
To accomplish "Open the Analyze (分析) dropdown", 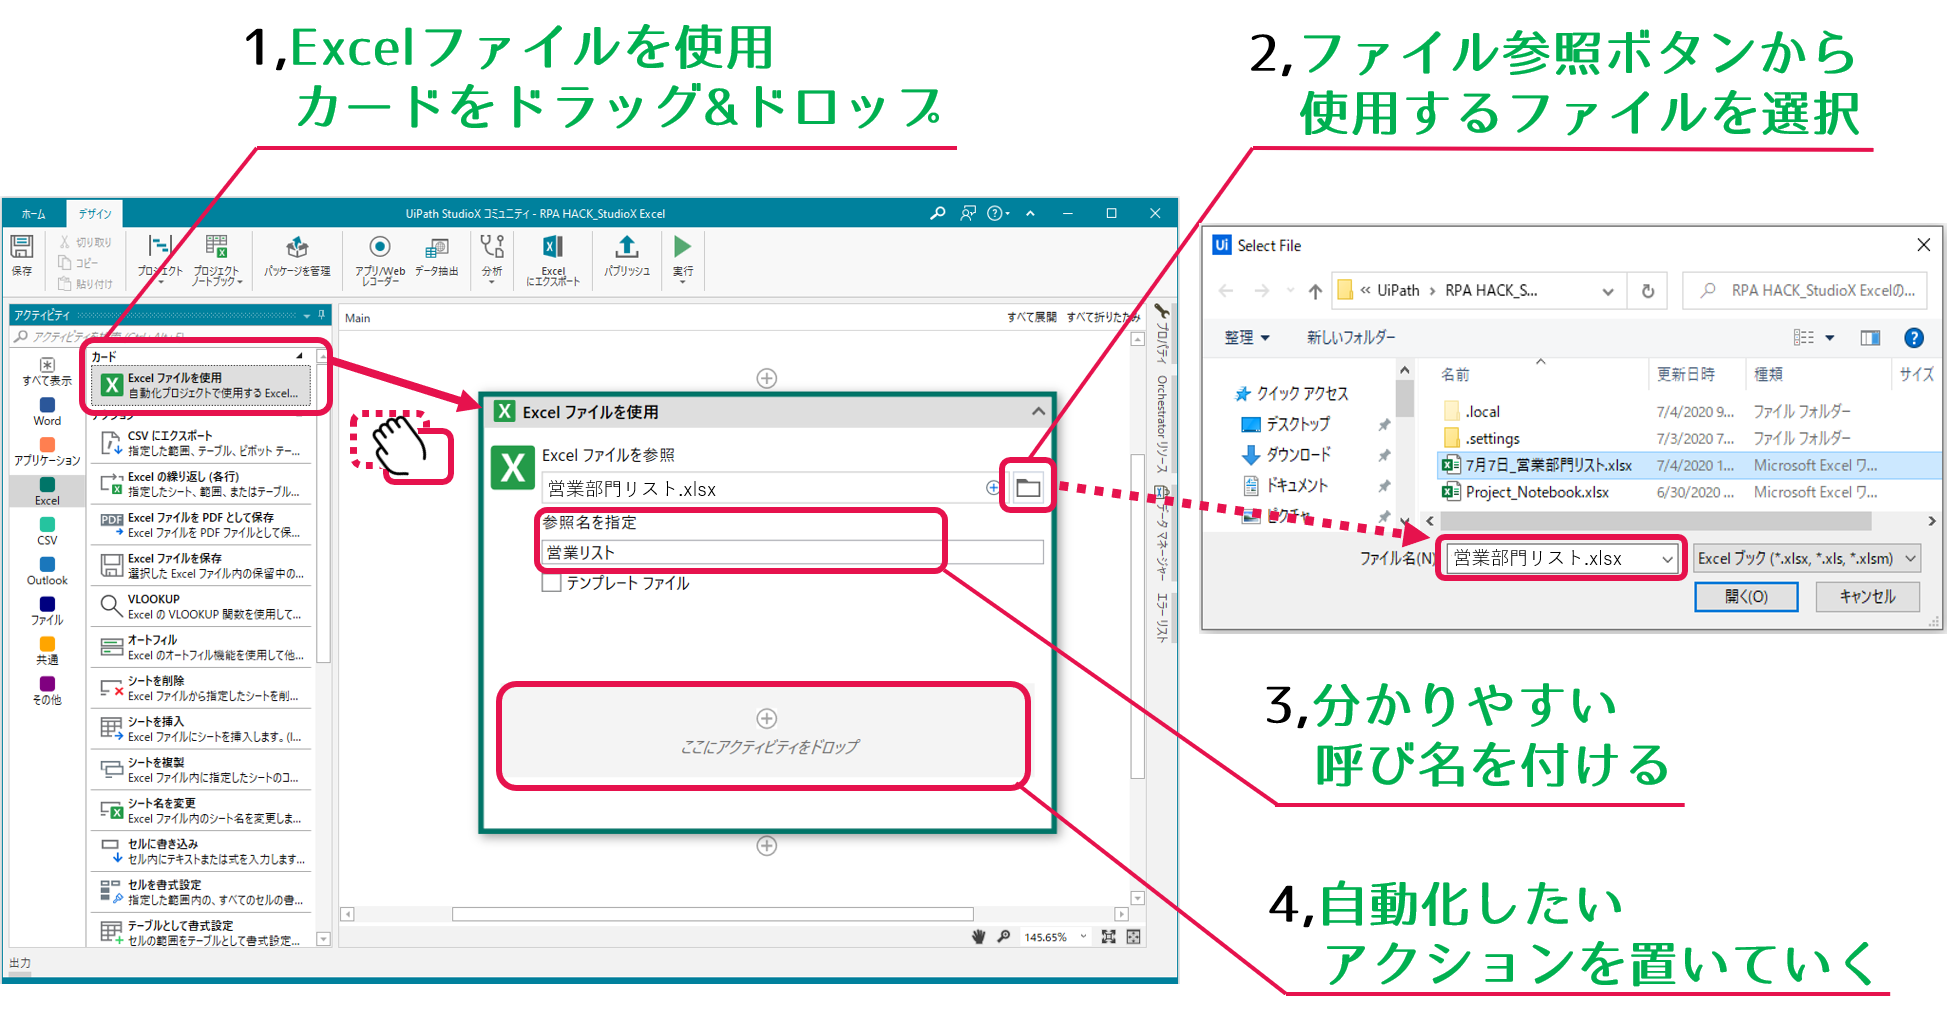I will click(x=492, y=259).
